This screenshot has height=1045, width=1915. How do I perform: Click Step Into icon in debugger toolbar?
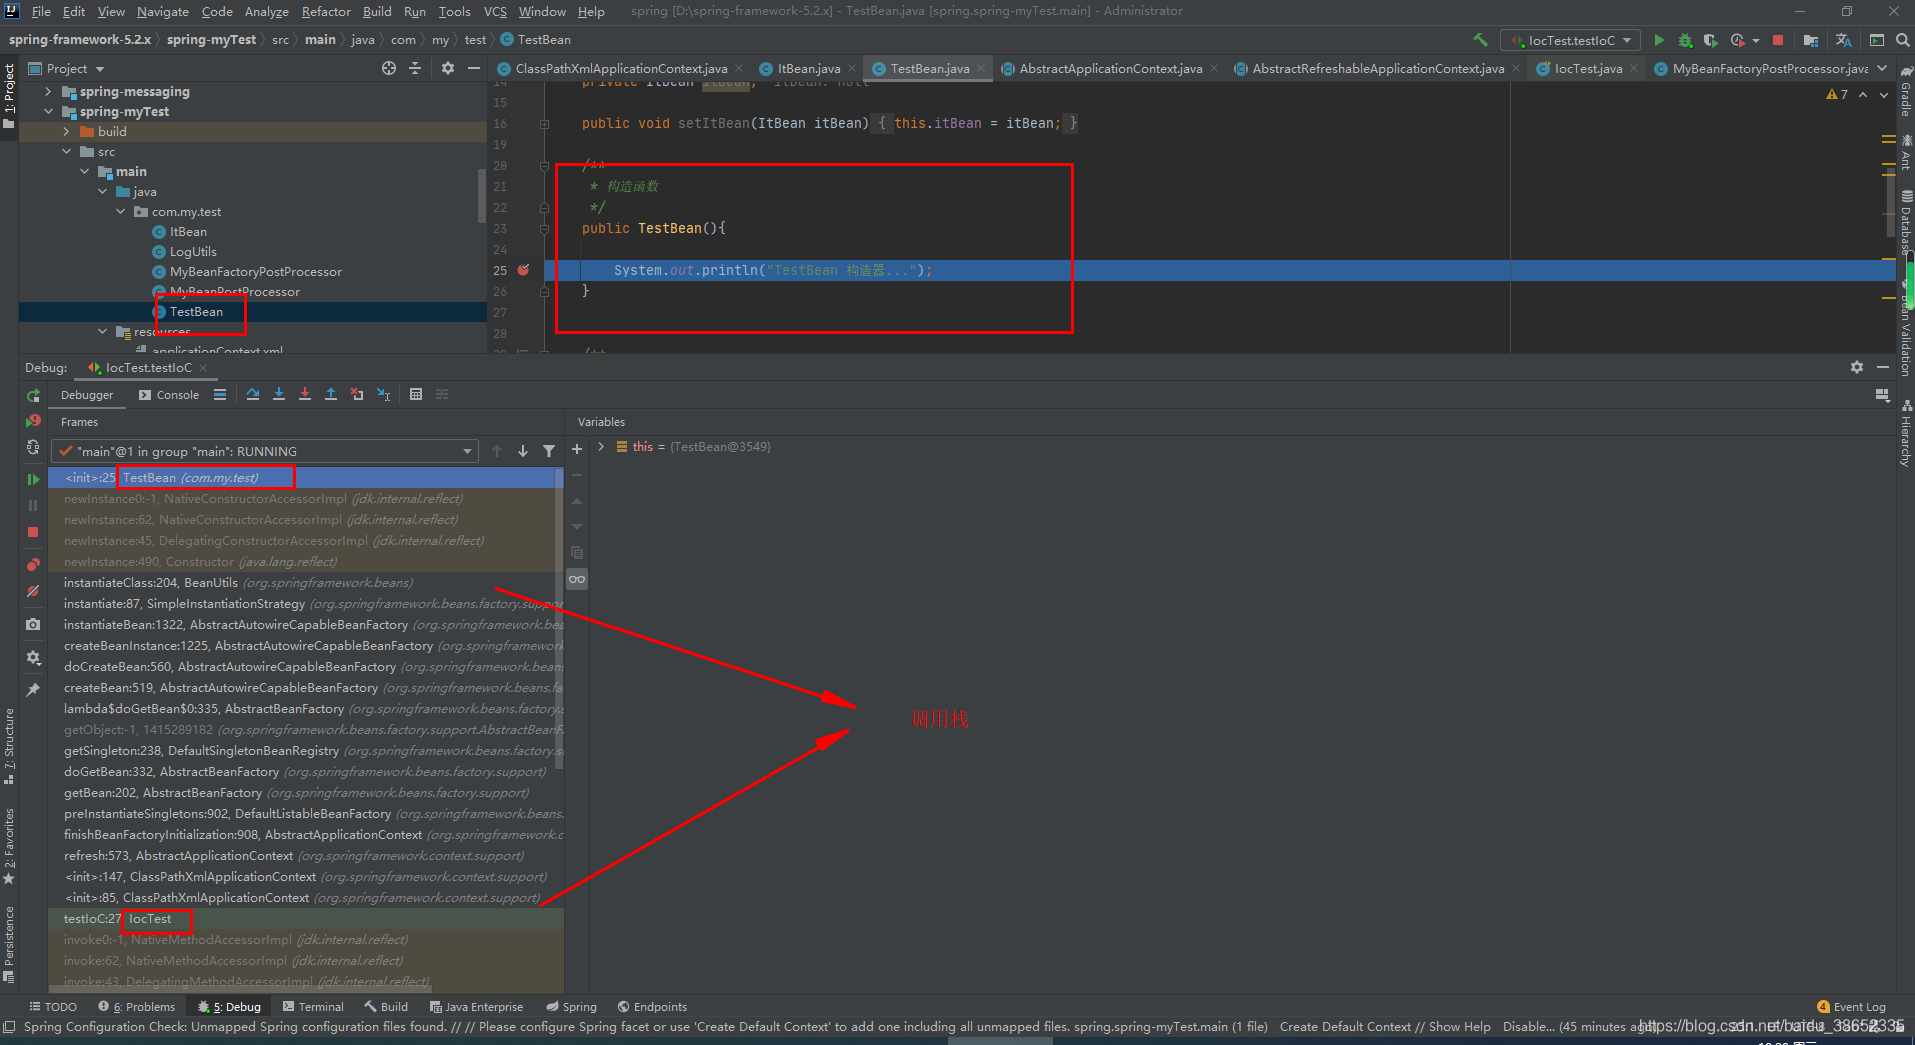pyautogui.click(x=279, y=394)
